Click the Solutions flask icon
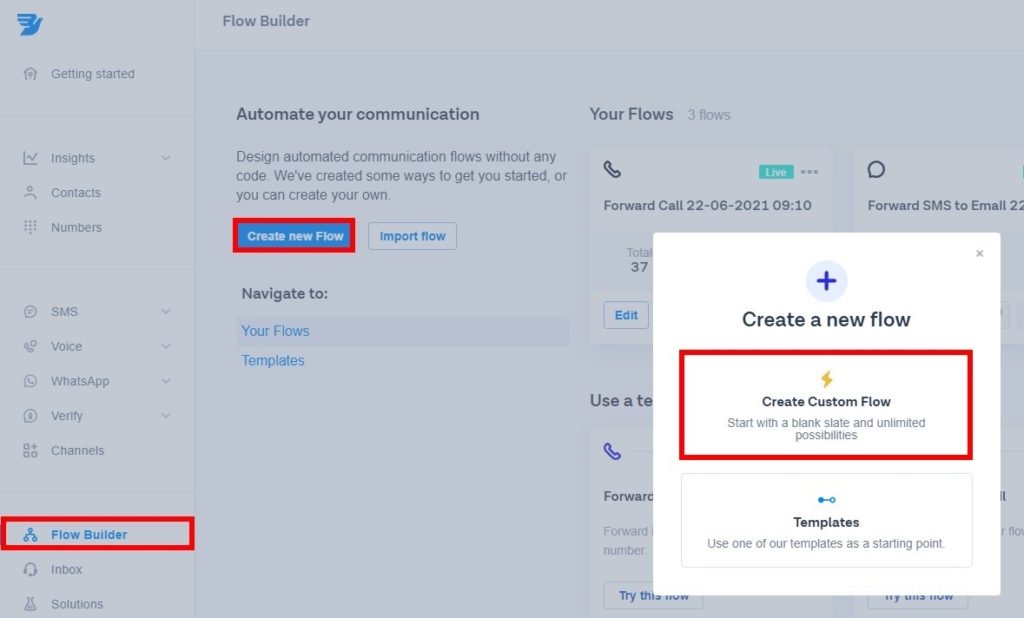The width and height of the screenshot is (1024, 618). tap(30, 604)
